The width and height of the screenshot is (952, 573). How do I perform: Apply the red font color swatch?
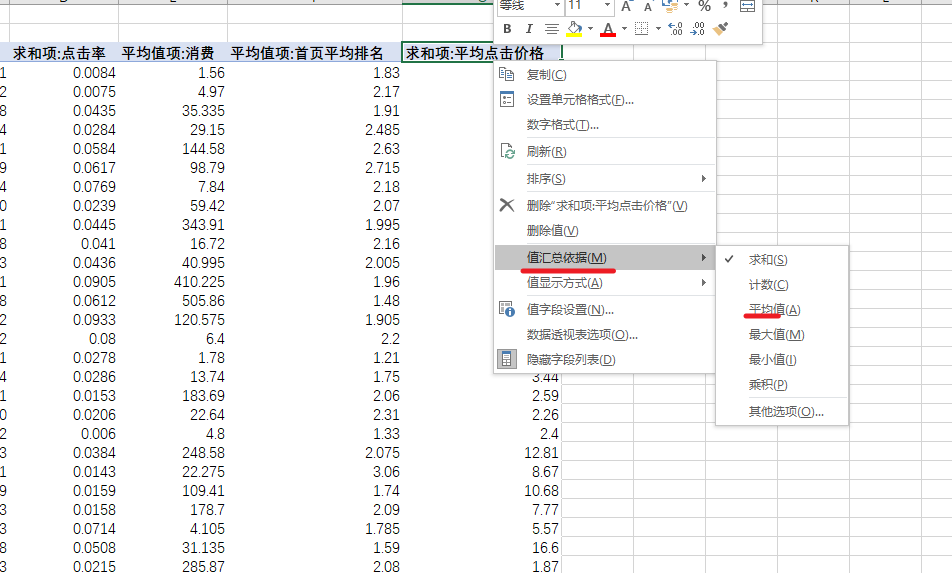(607, 29)
